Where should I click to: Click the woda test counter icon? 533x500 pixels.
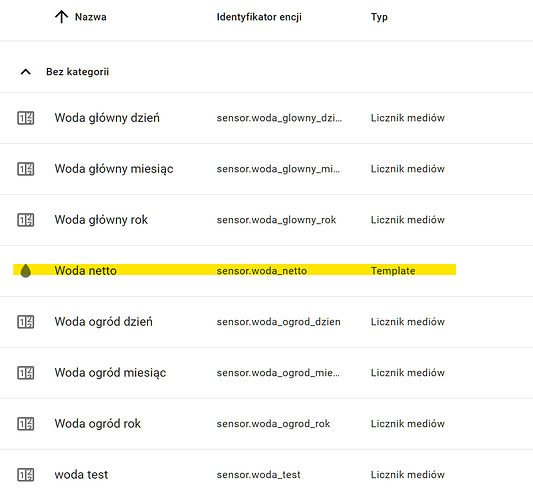pos(25,475)
